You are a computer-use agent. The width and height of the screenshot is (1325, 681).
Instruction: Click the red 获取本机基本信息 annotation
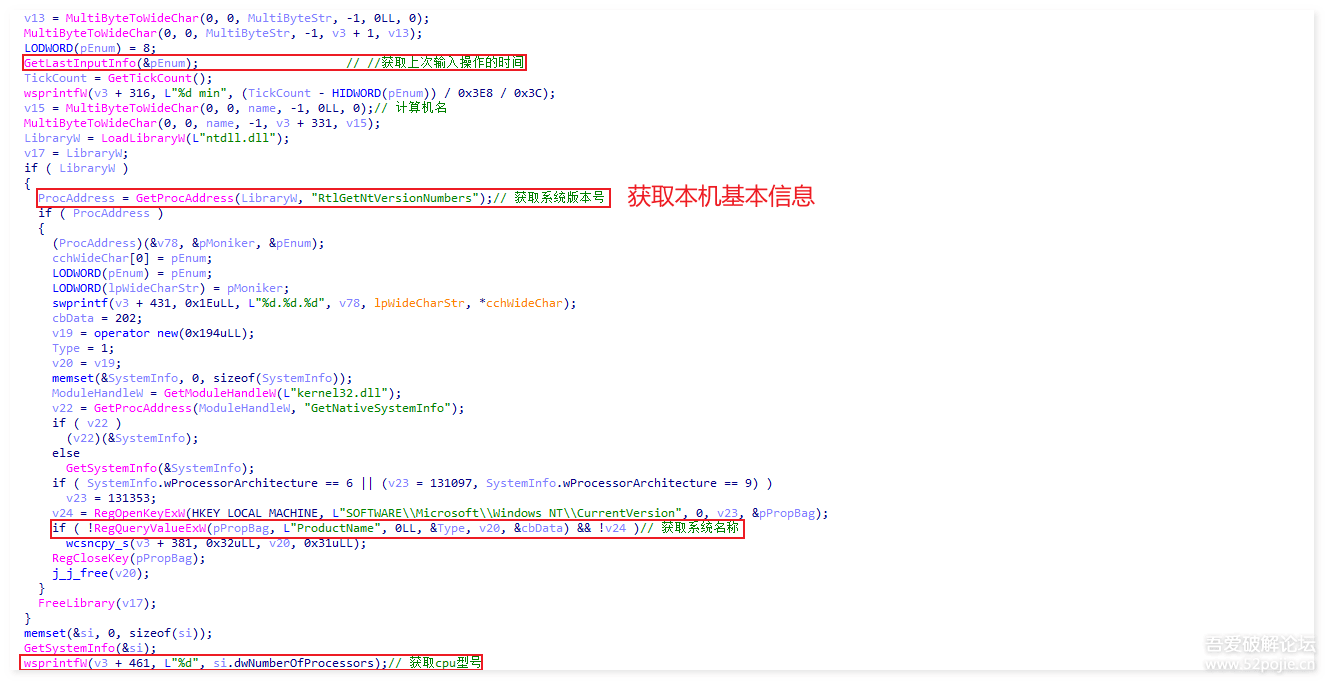point(720,196)
